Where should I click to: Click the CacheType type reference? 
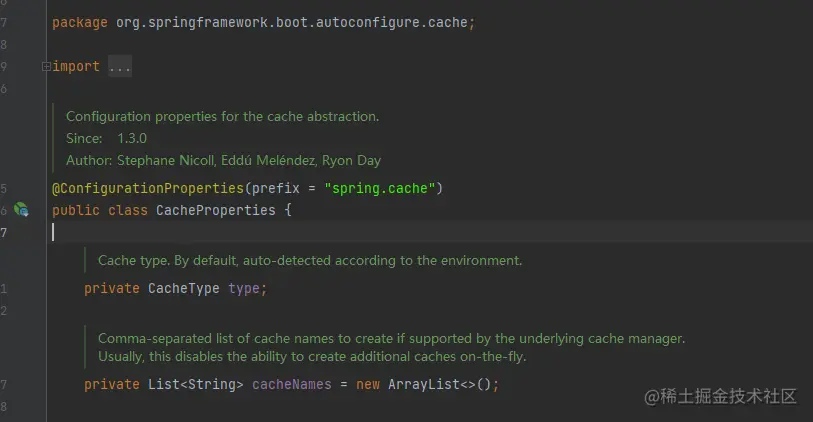tap(184, 289)
